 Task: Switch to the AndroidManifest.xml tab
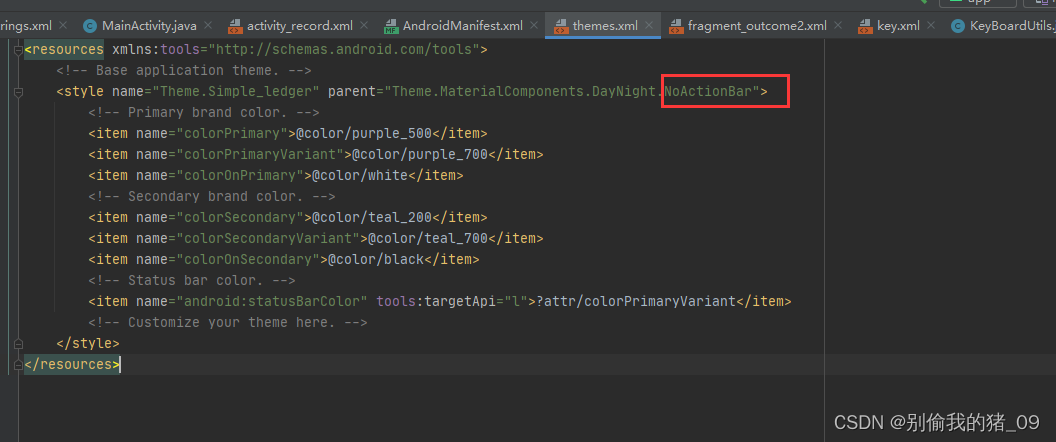click(462, 26)
